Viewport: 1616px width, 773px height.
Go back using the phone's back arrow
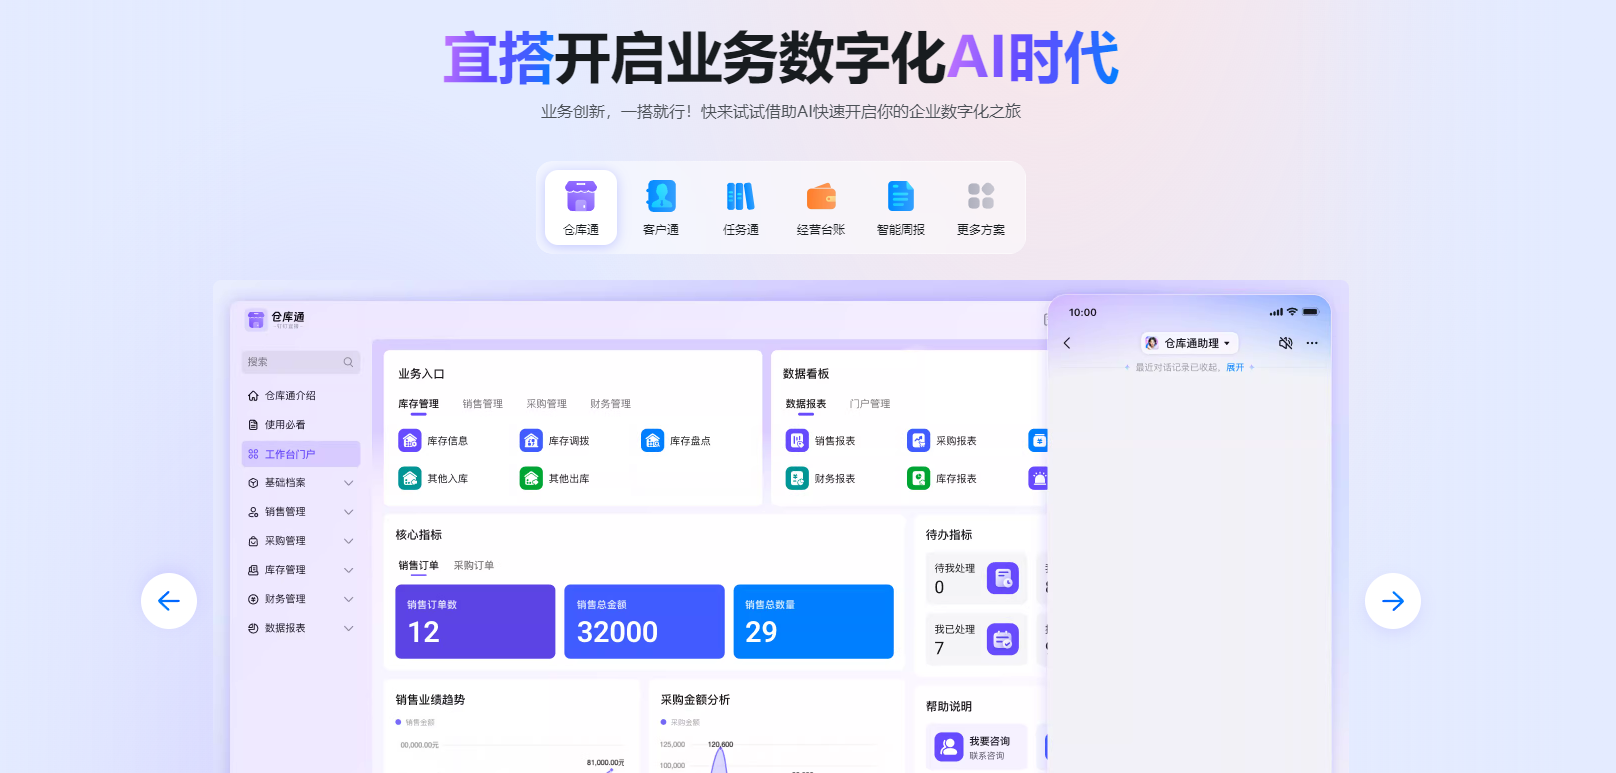point(1067,343)
